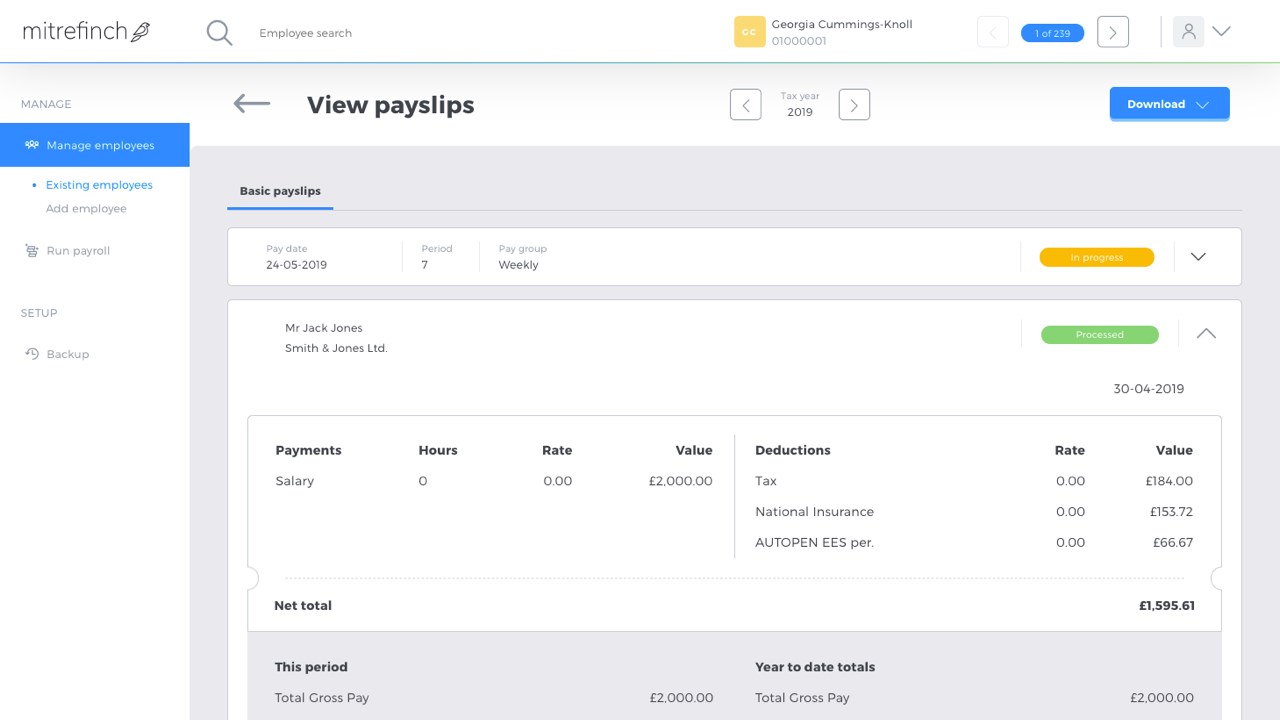The height and width of the screenshot is (720, 1280).
Task: Click the mitrefinch logo
Action: [x=86, y=32]
